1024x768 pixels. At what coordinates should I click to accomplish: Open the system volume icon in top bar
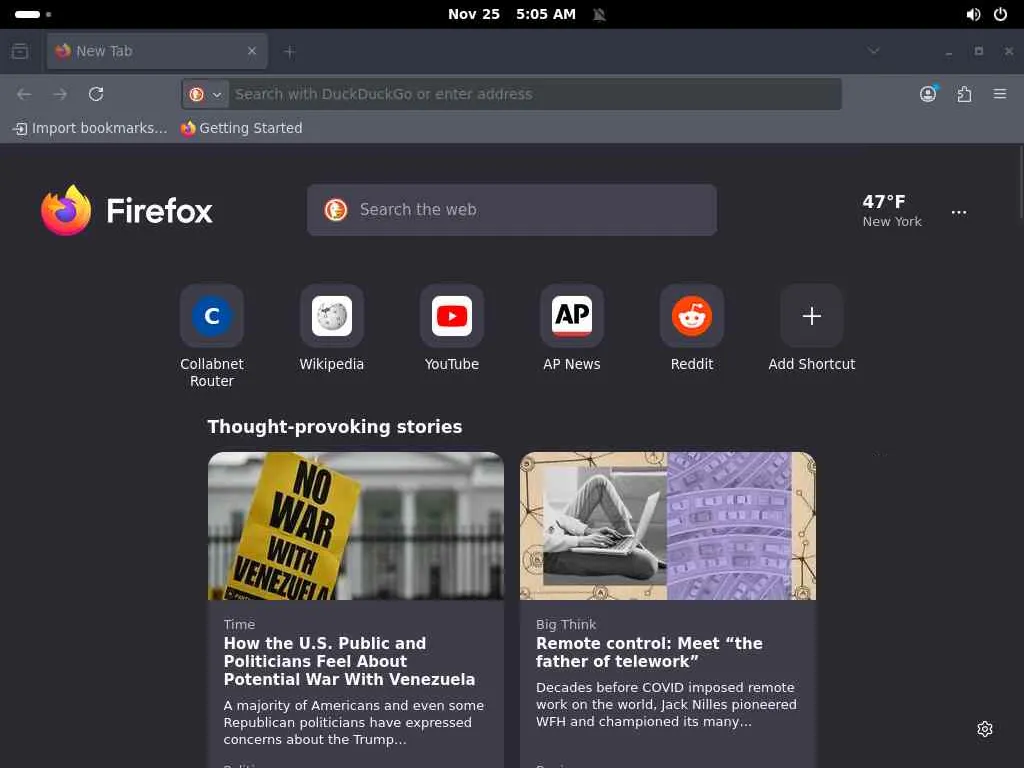click(x=973, y=14)
